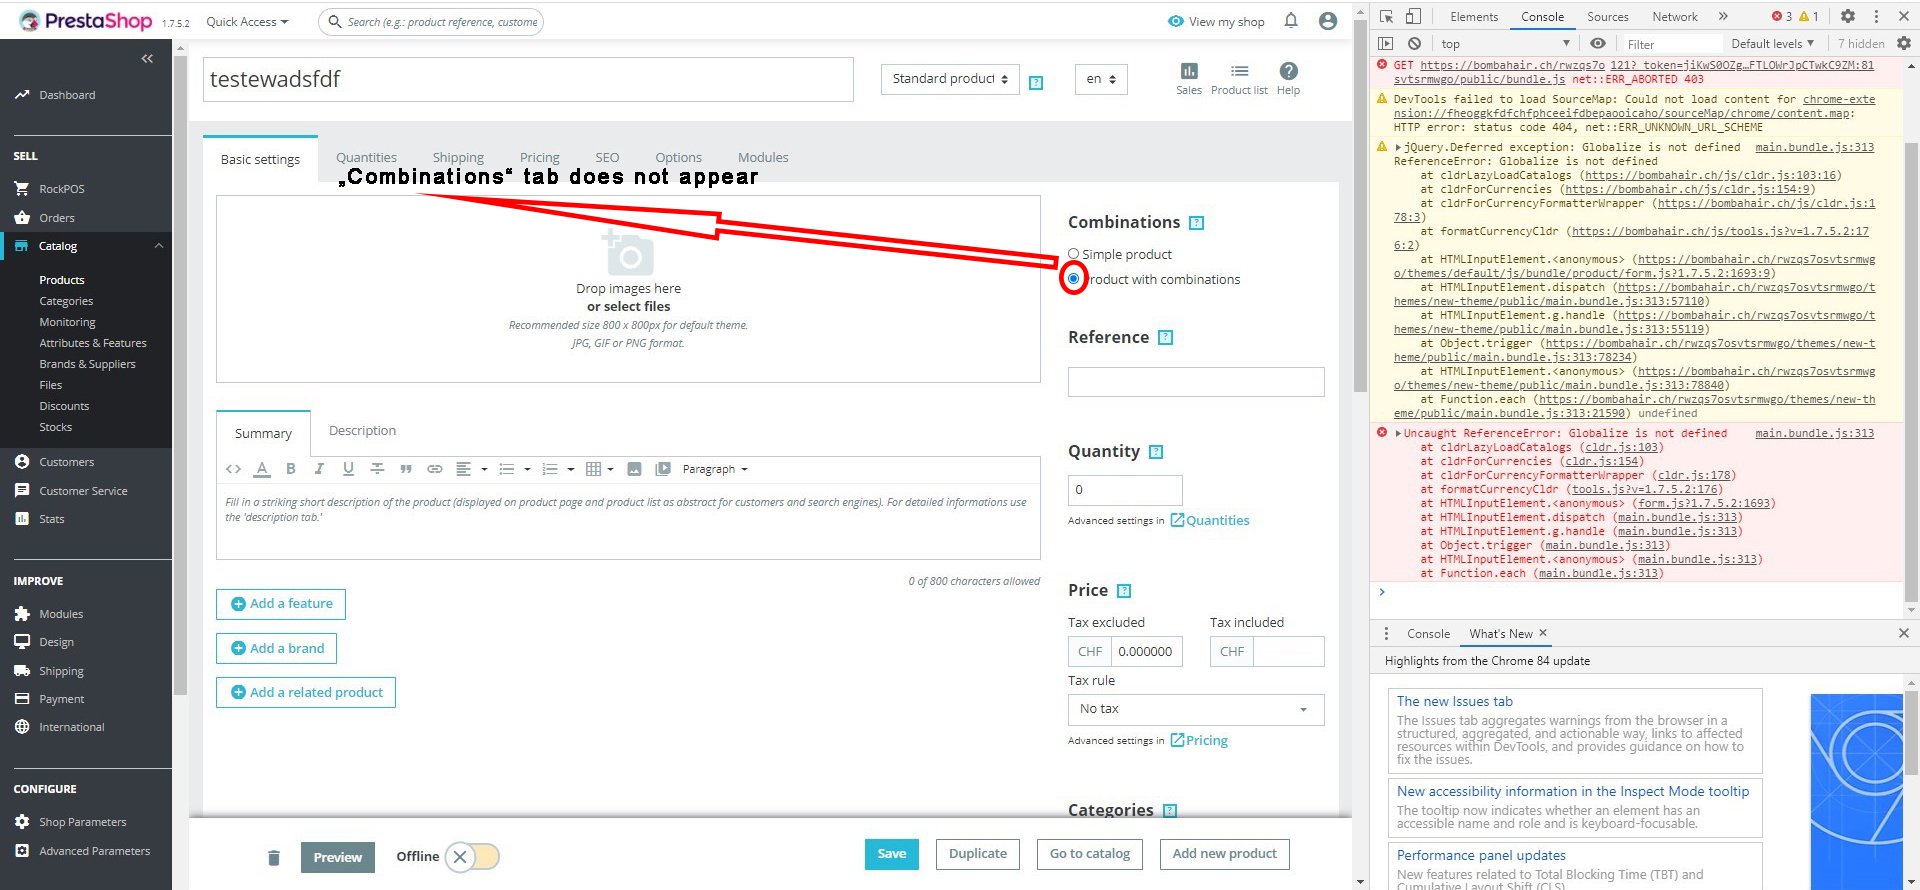Click the Reference input field
1920x890 pixels.
[x=1196, y=382]
